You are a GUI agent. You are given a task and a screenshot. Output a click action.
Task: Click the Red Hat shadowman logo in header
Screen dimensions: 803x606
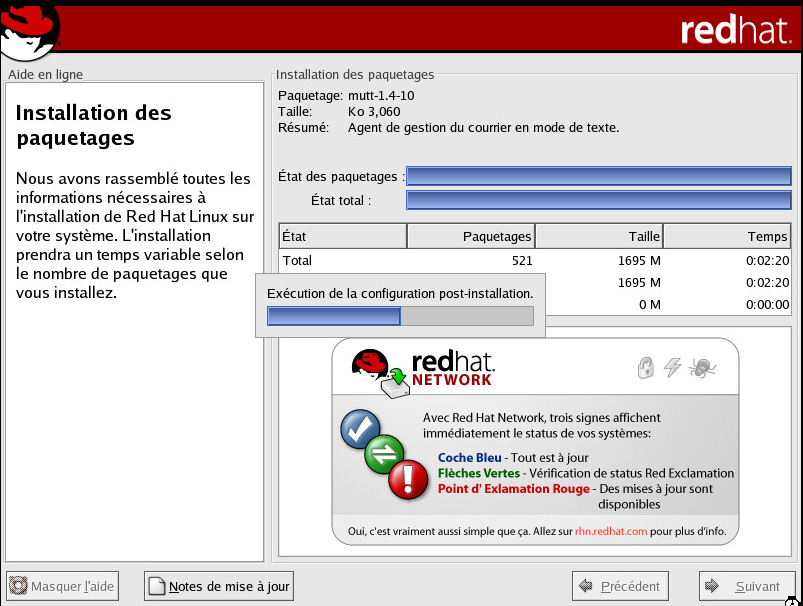tap(30, 28)
